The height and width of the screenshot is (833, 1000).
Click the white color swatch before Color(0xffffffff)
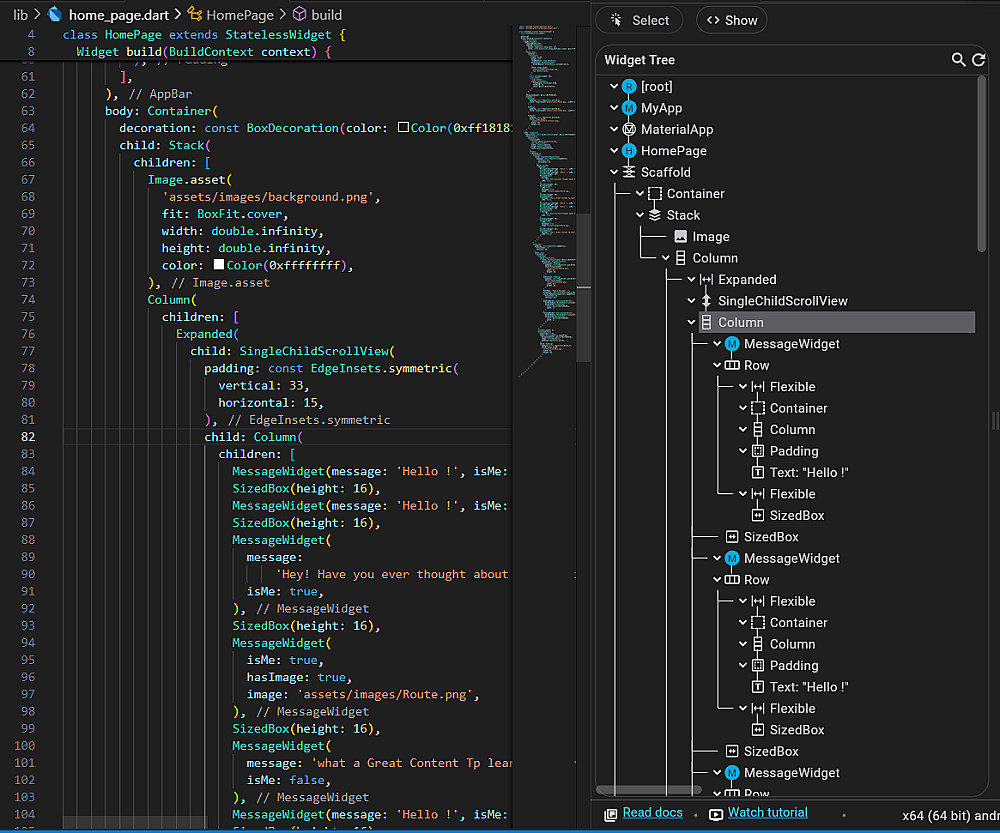218,266
